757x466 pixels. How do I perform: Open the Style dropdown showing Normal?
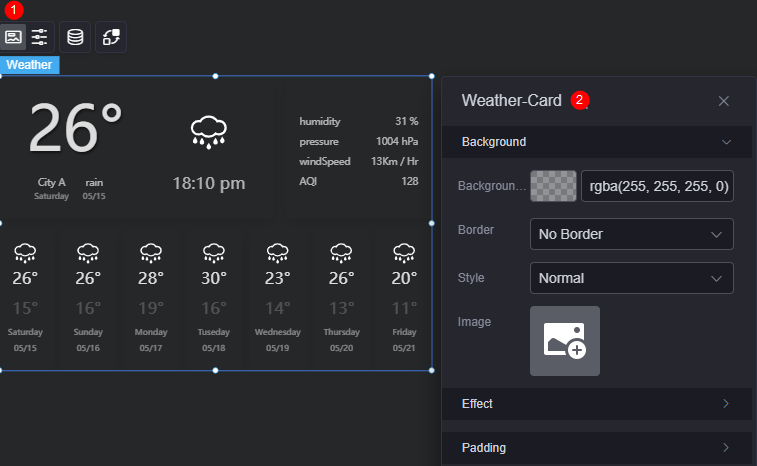(x=631, y=278)
